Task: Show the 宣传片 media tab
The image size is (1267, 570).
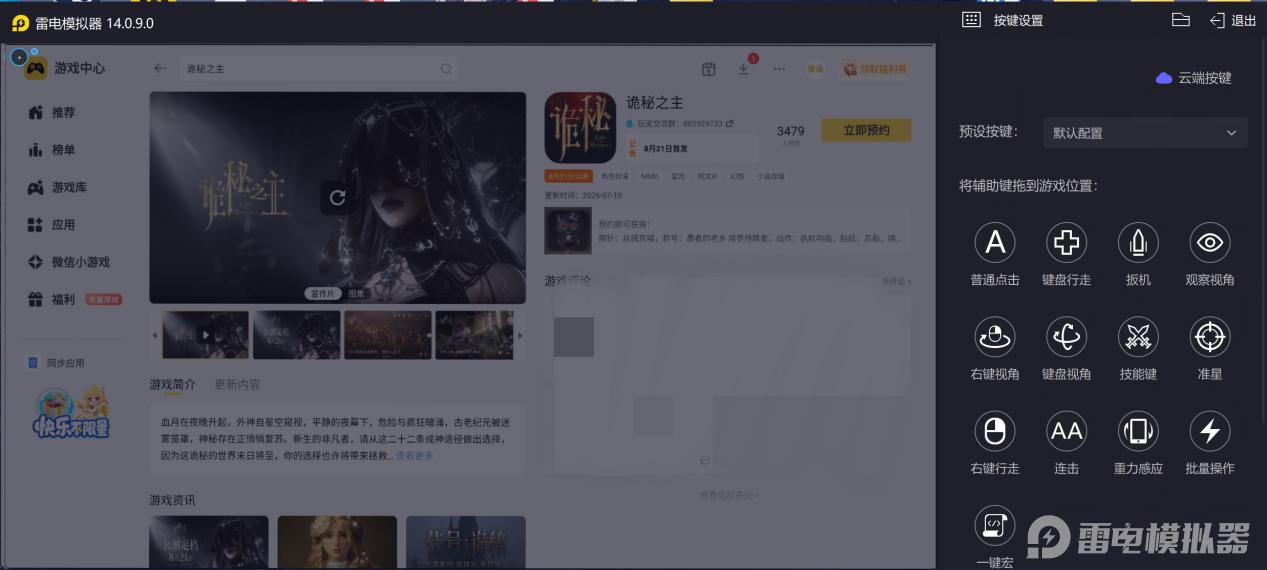Action: (322, 294)
